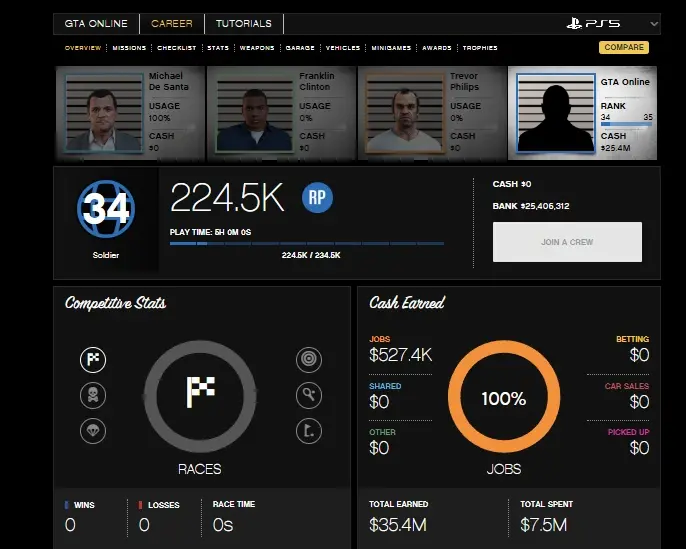Click the rank 34 globe badge
686x549 pixels.
pos(106,209)
